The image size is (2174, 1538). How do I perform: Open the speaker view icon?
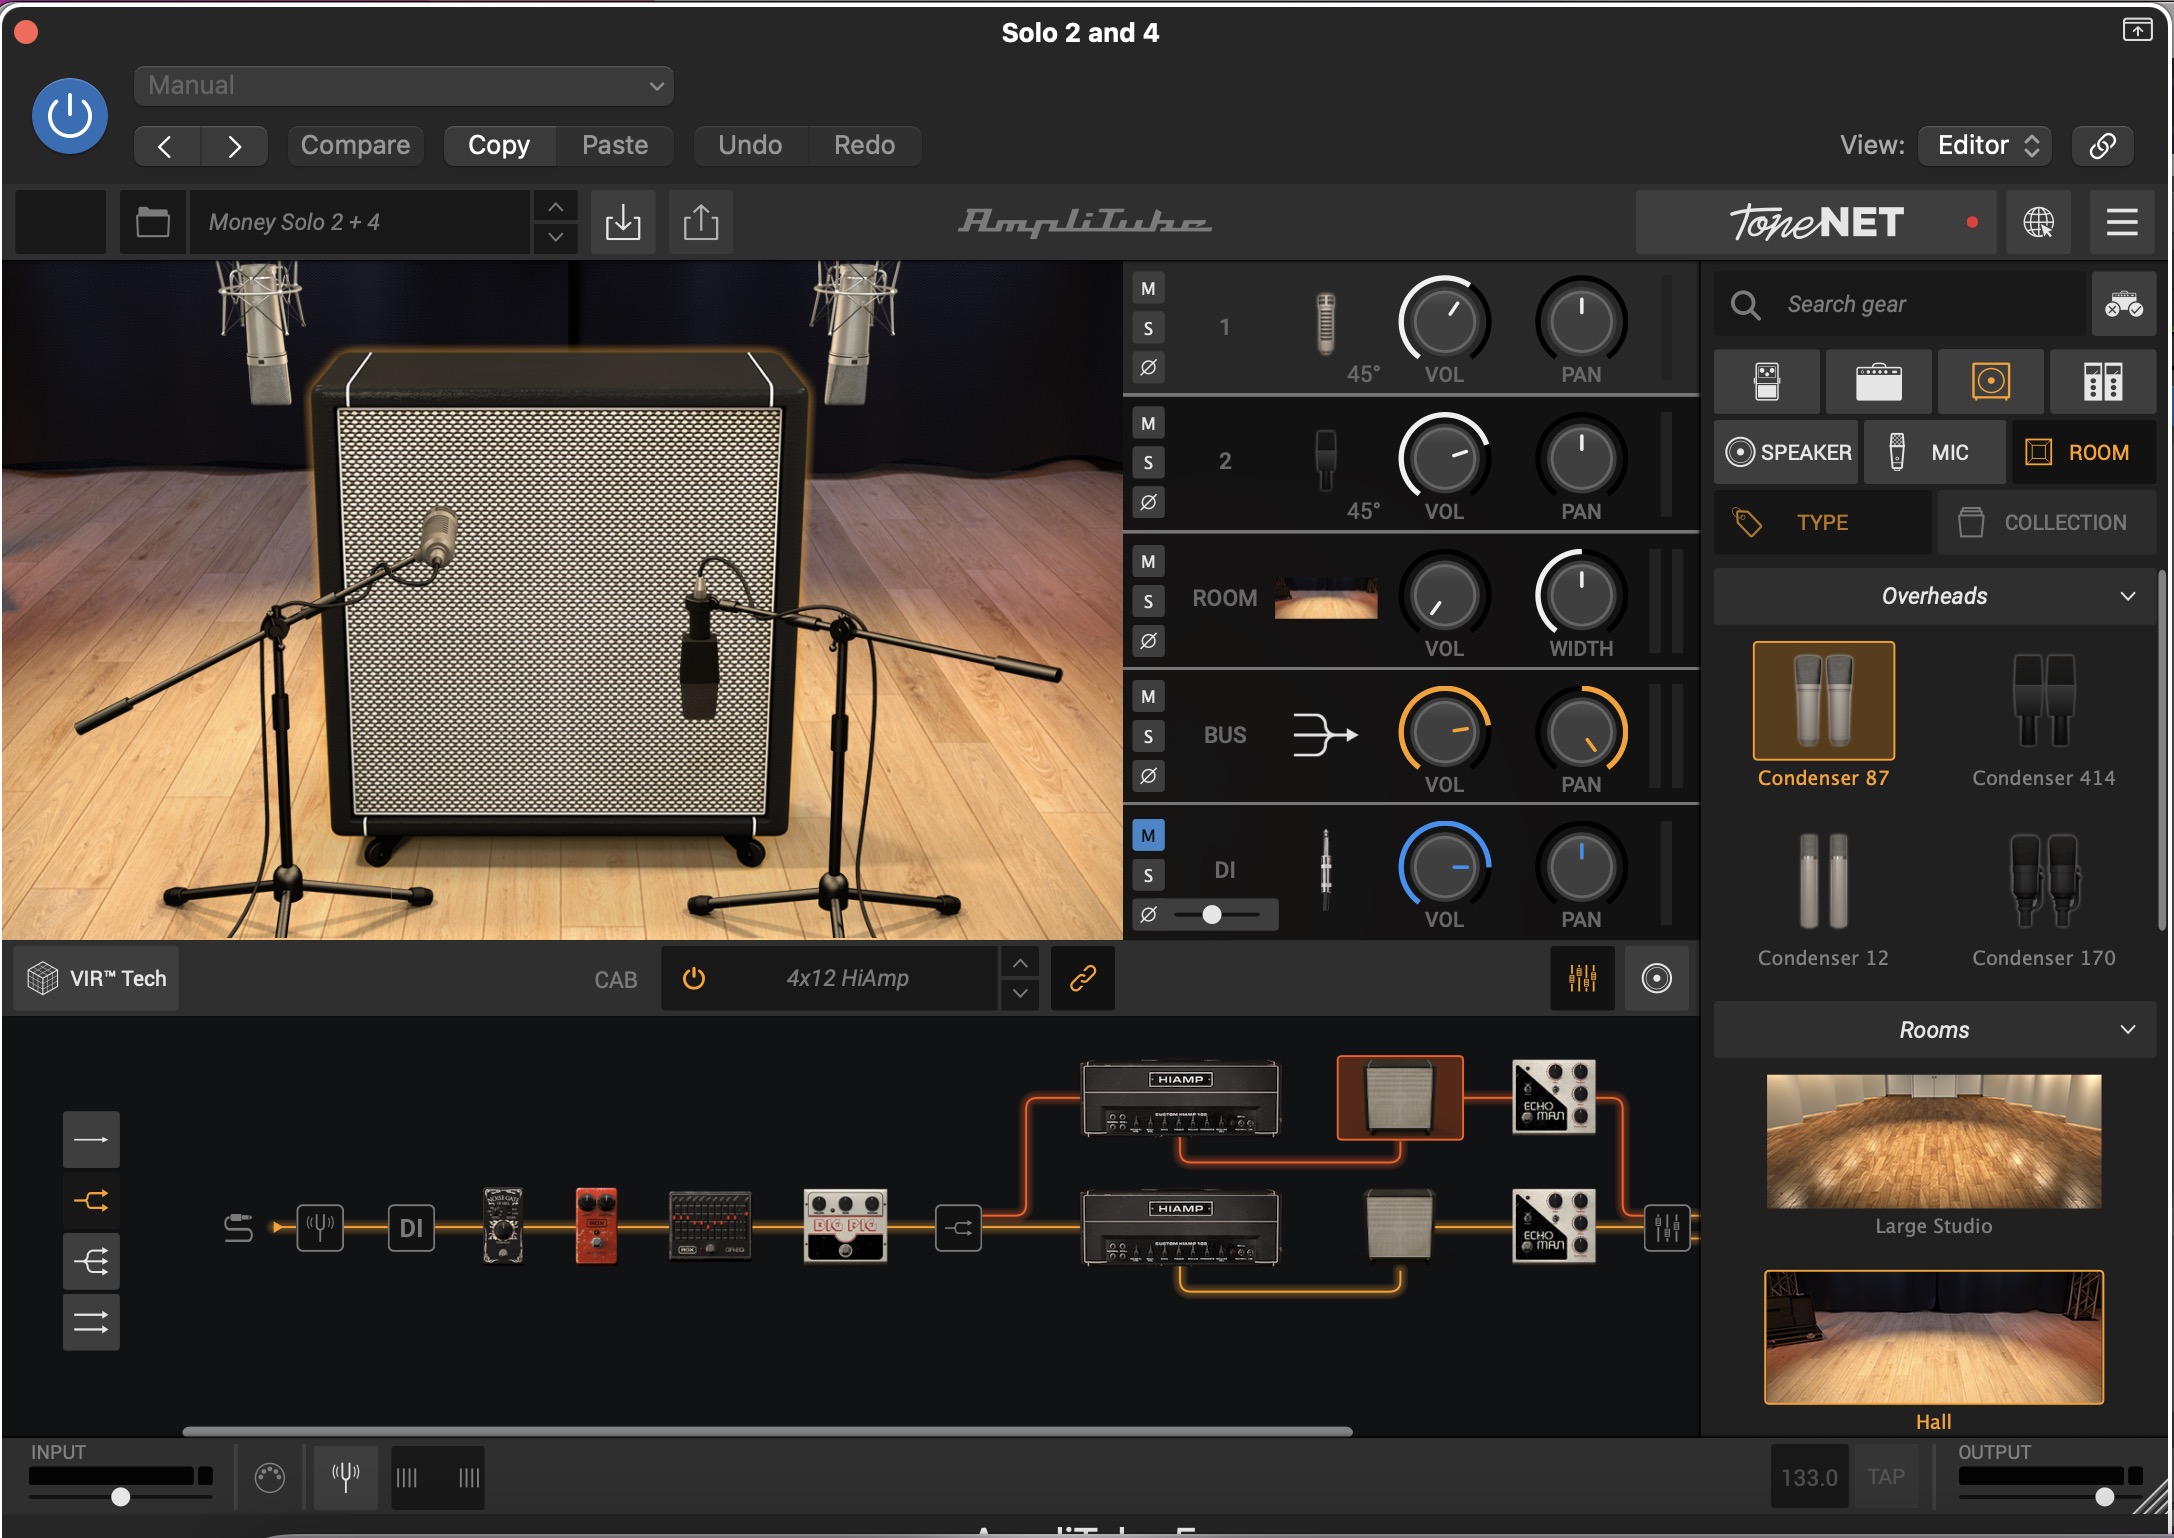(x=1656, y=979)
